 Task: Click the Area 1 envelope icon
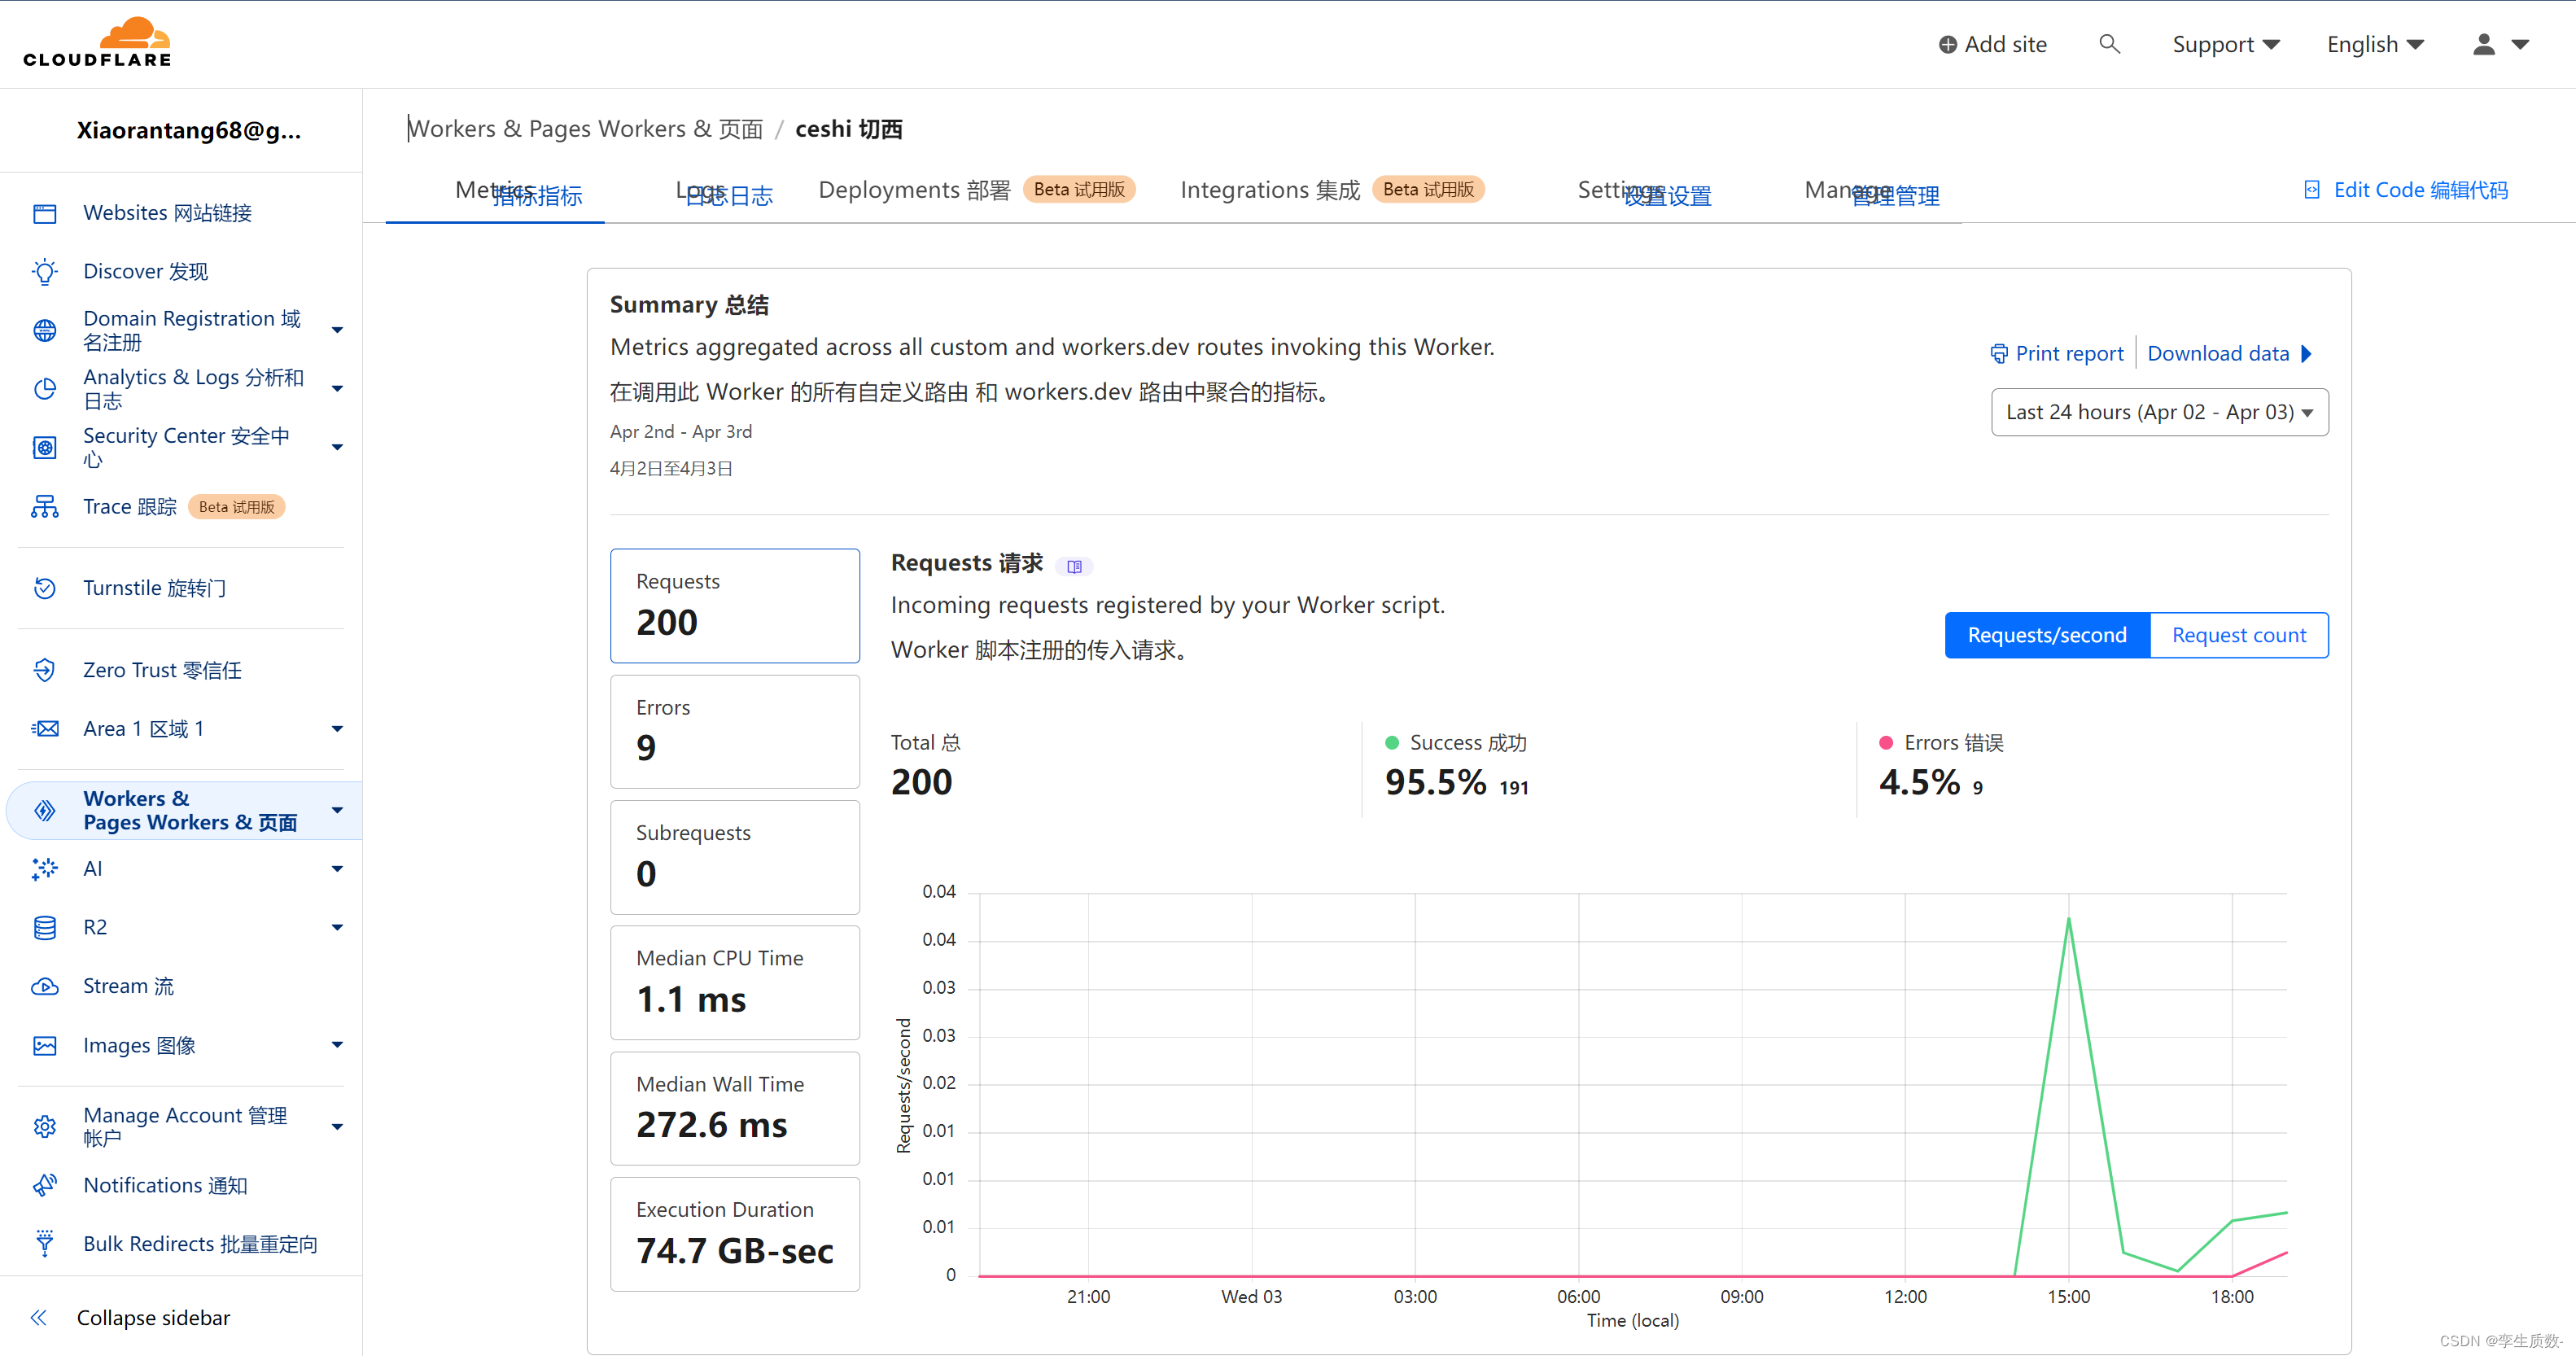click(x=44, y=729)
